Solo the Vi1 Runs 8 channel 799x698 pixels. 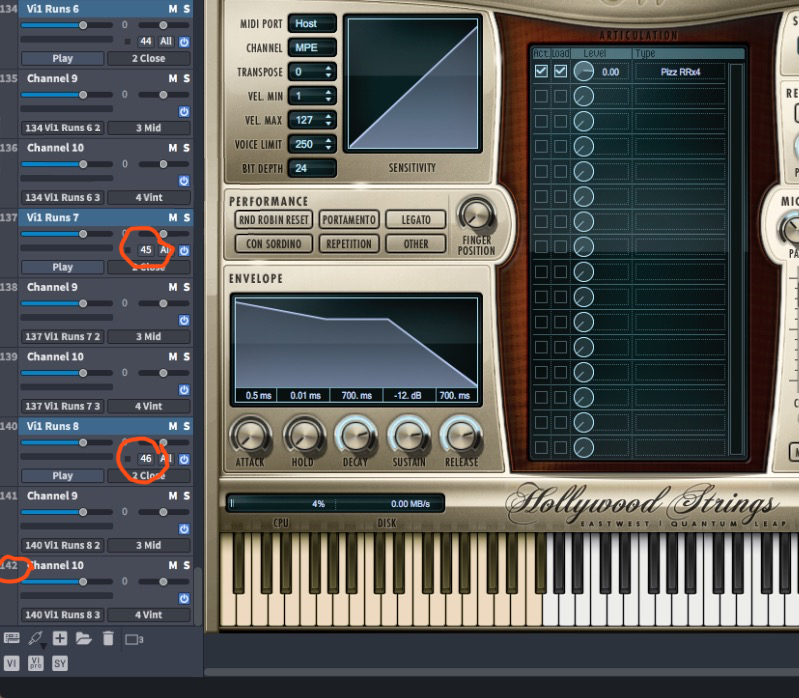187,426
